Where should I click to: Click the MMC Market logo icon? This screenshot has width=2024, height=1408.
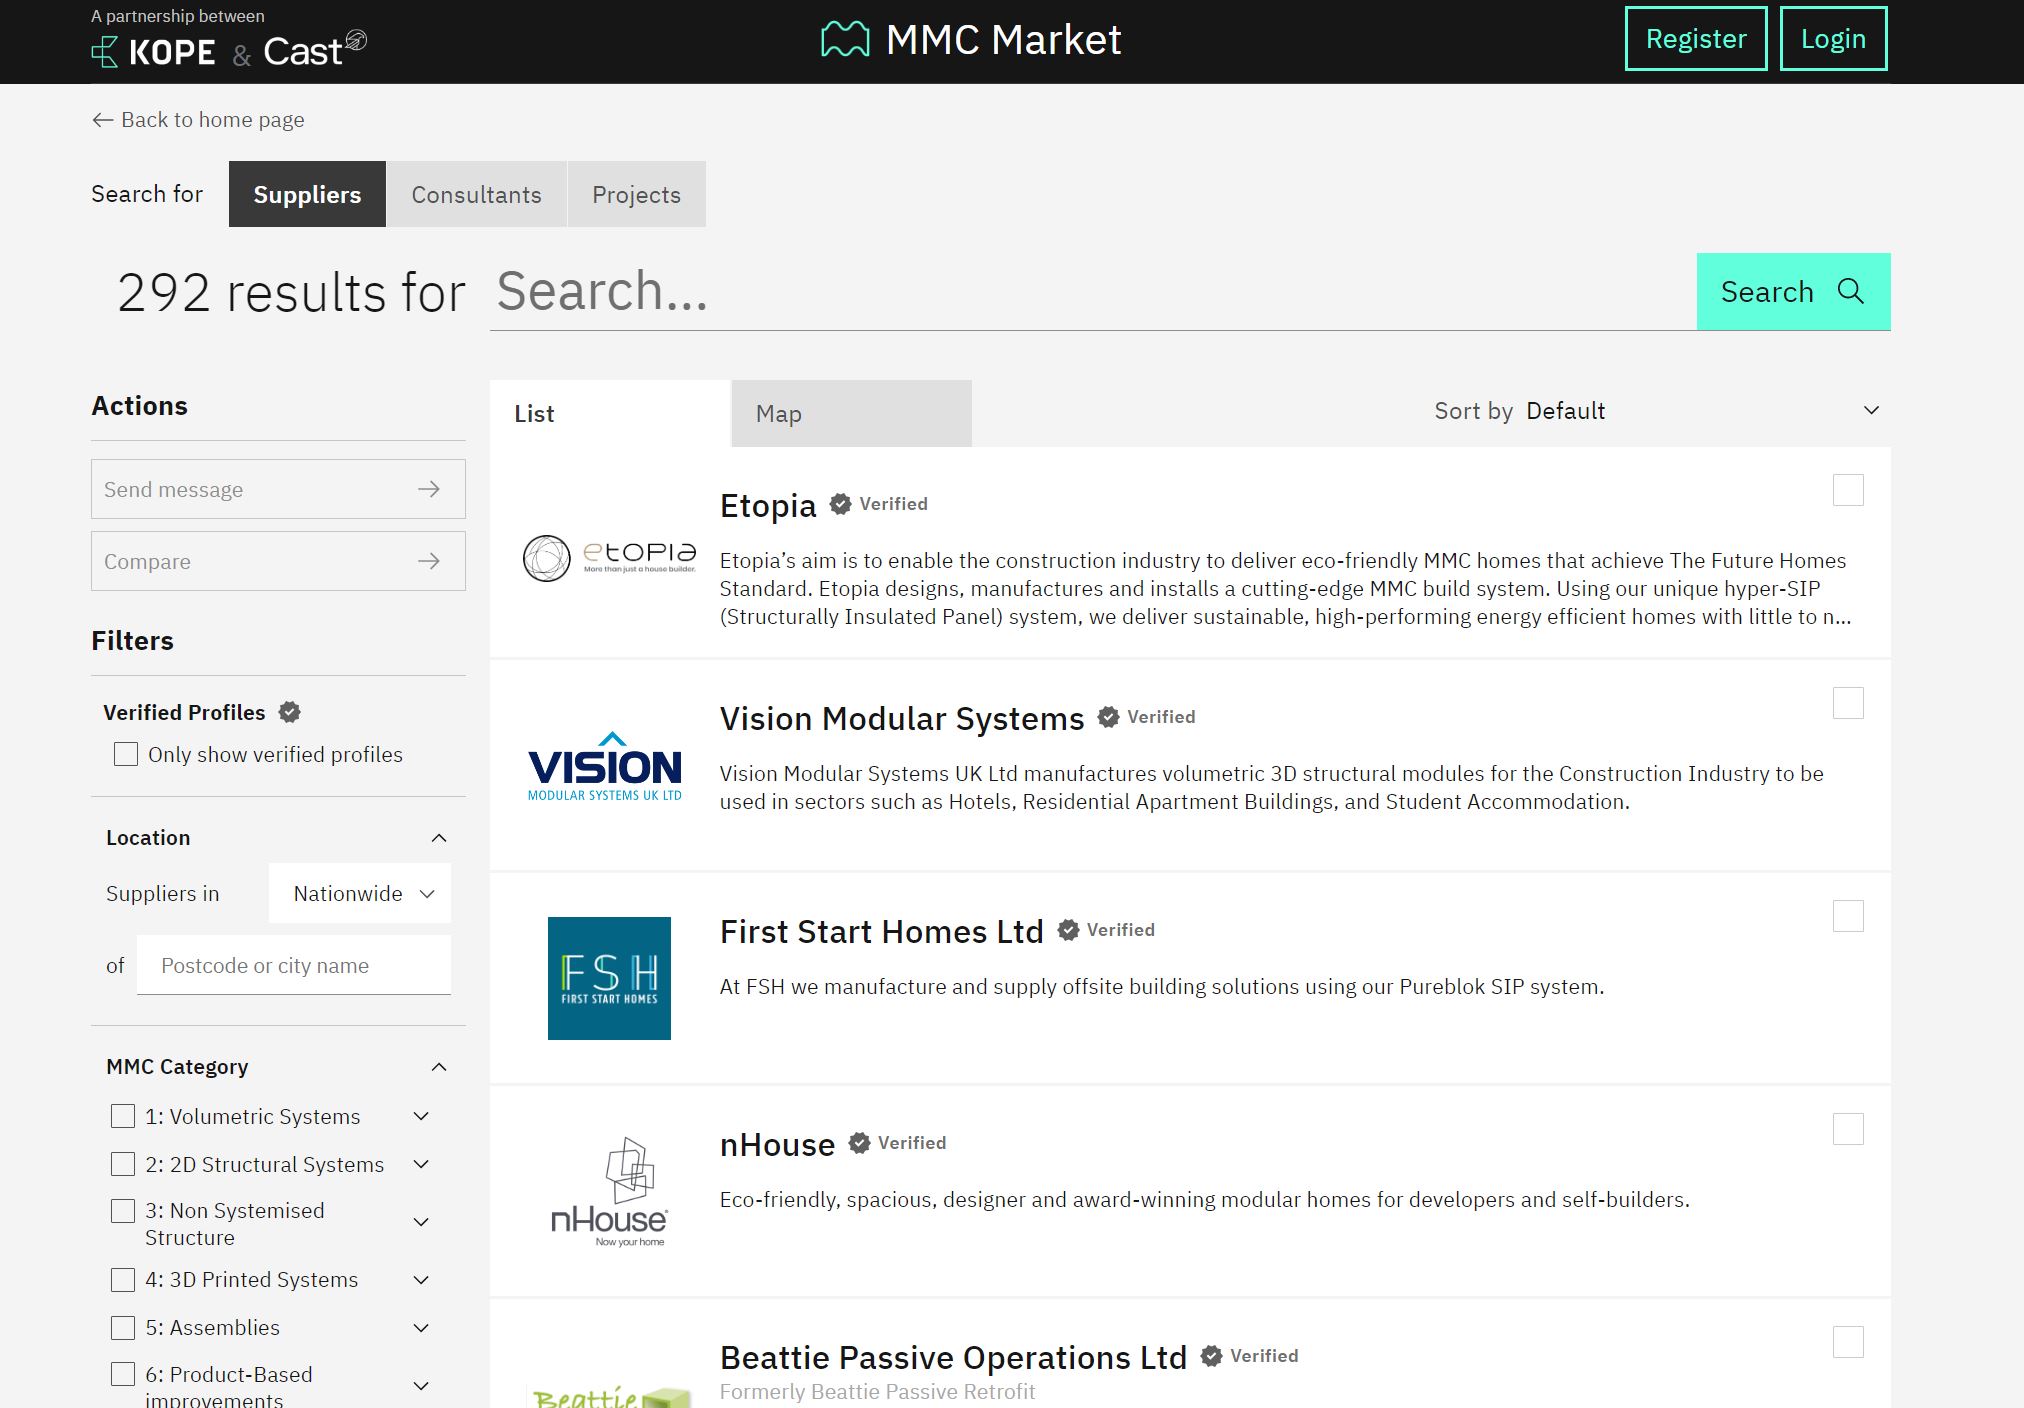tap(845, 39)
